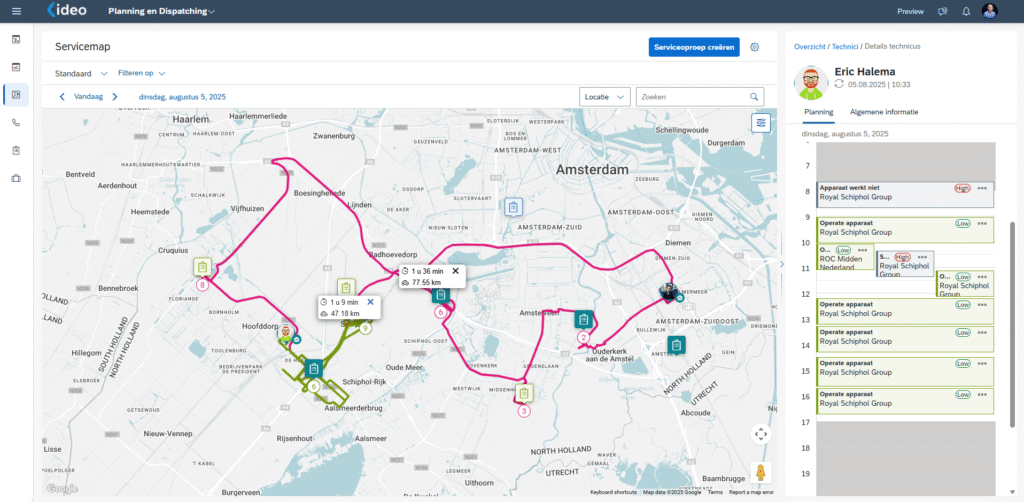Open the notifications bell
The width and height of the screenshot is (1024, 502).
(966, 11)
